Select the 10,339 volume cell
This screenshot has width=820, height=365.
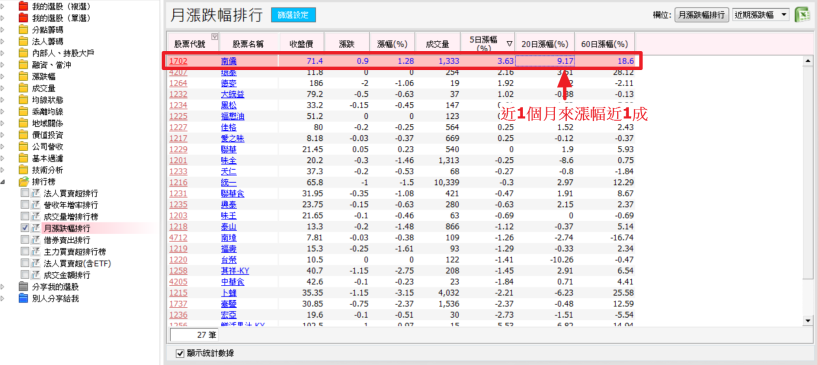438,182
